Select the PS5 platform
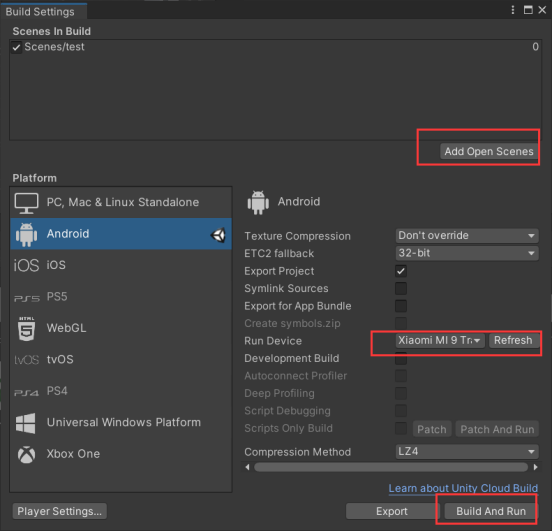553x531 pixels. (x=121, y=297)
